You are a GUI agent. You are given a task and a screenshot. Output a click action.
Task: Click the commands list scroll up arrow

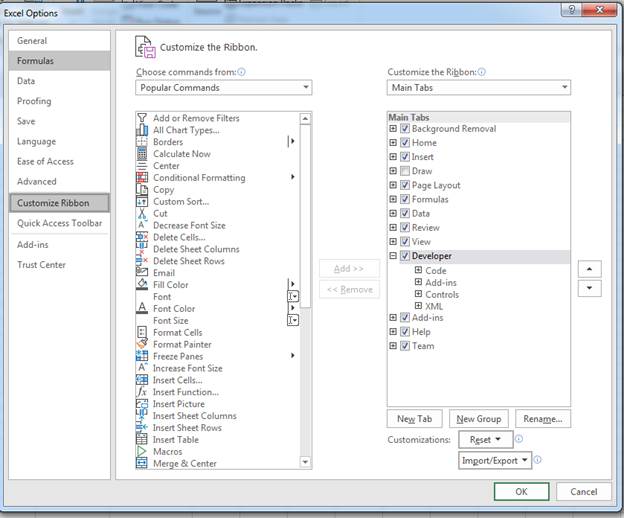305,119
